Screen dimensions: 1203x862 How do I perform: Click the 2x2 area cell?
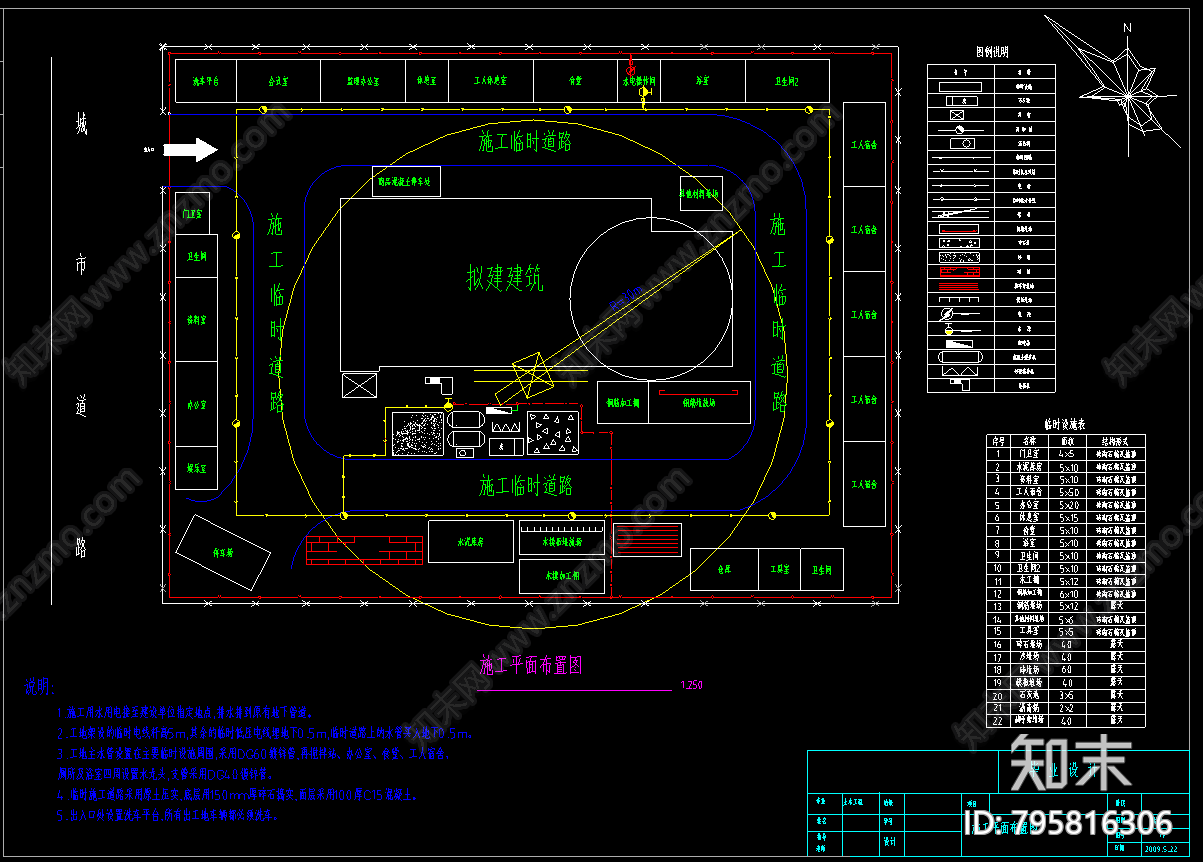[x=1067, y=707]
